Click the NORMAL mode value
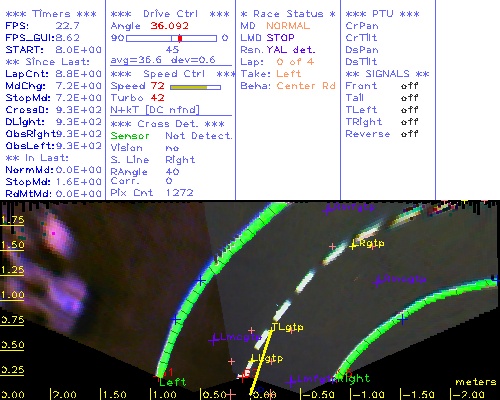The height and width of the screenshot is (400, 500). tap(288, 26)
